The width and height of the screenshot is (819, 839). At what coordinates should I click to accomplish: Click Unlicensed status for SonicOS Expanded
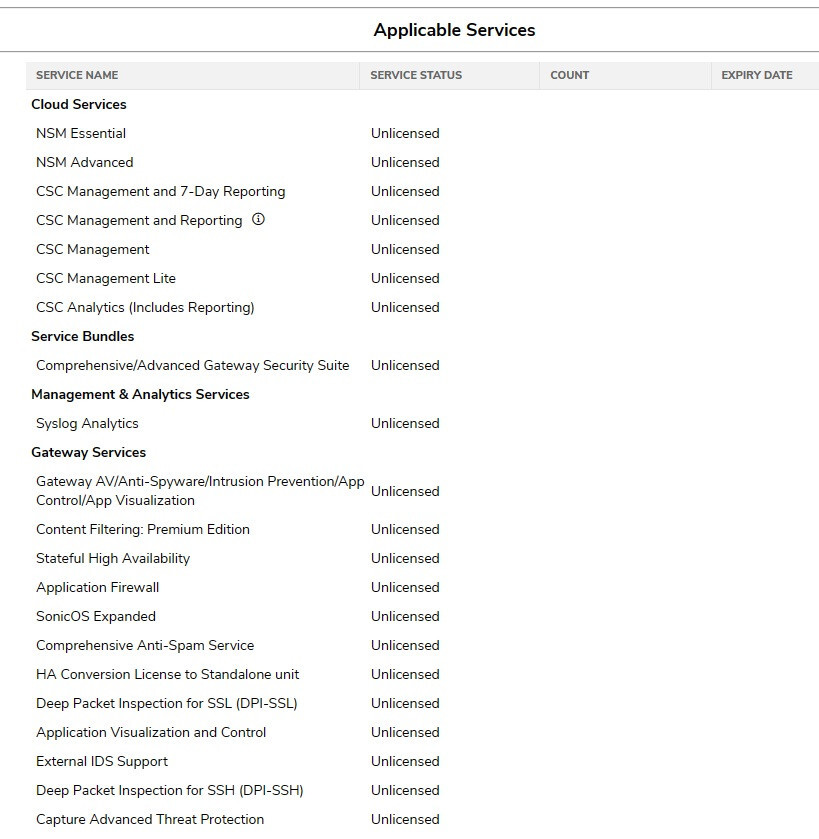(405, 616)
